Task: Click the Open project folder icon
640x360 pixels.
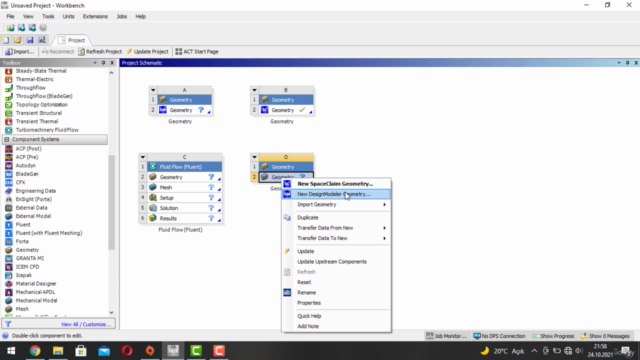Action: (18, 40)
